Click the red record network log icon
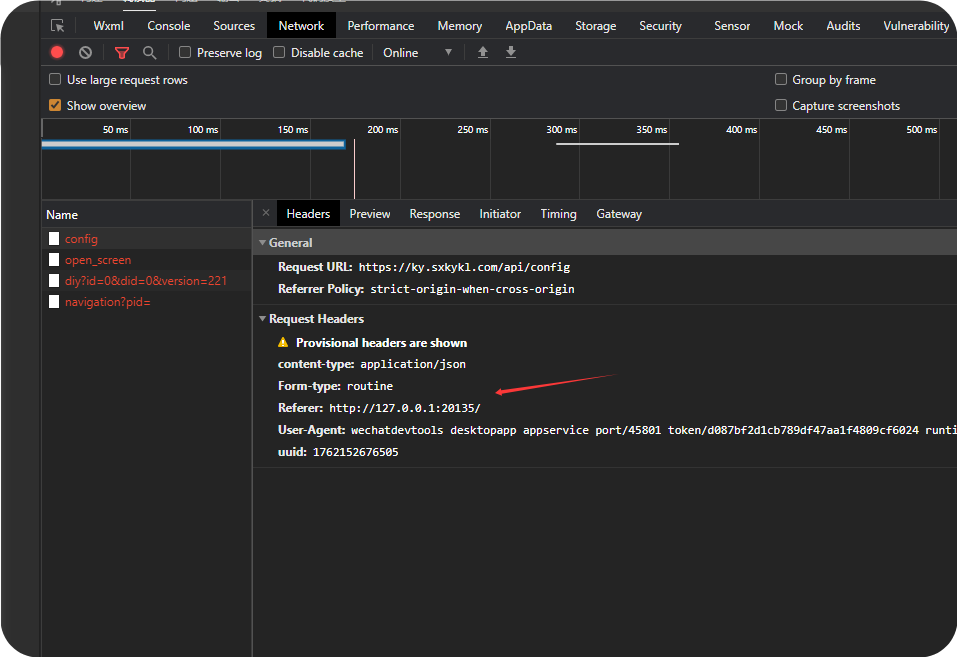Image resolution: width=957 pixels, height=657 pixels. pyautogui.click(x=57, y=52)
